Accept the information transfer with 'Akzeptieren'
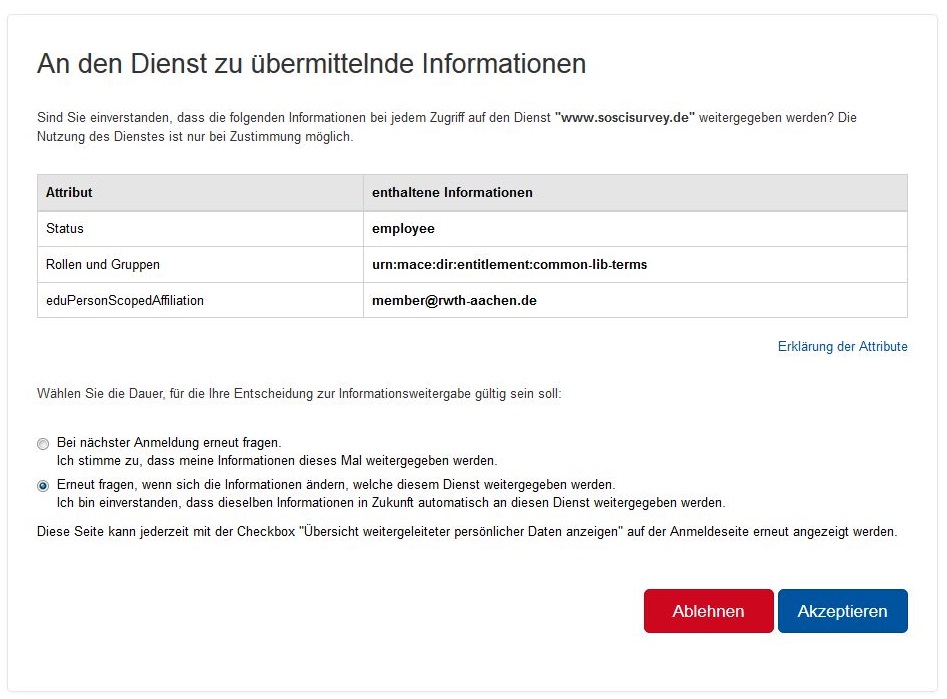947x699 pixels. pos(843,611)
